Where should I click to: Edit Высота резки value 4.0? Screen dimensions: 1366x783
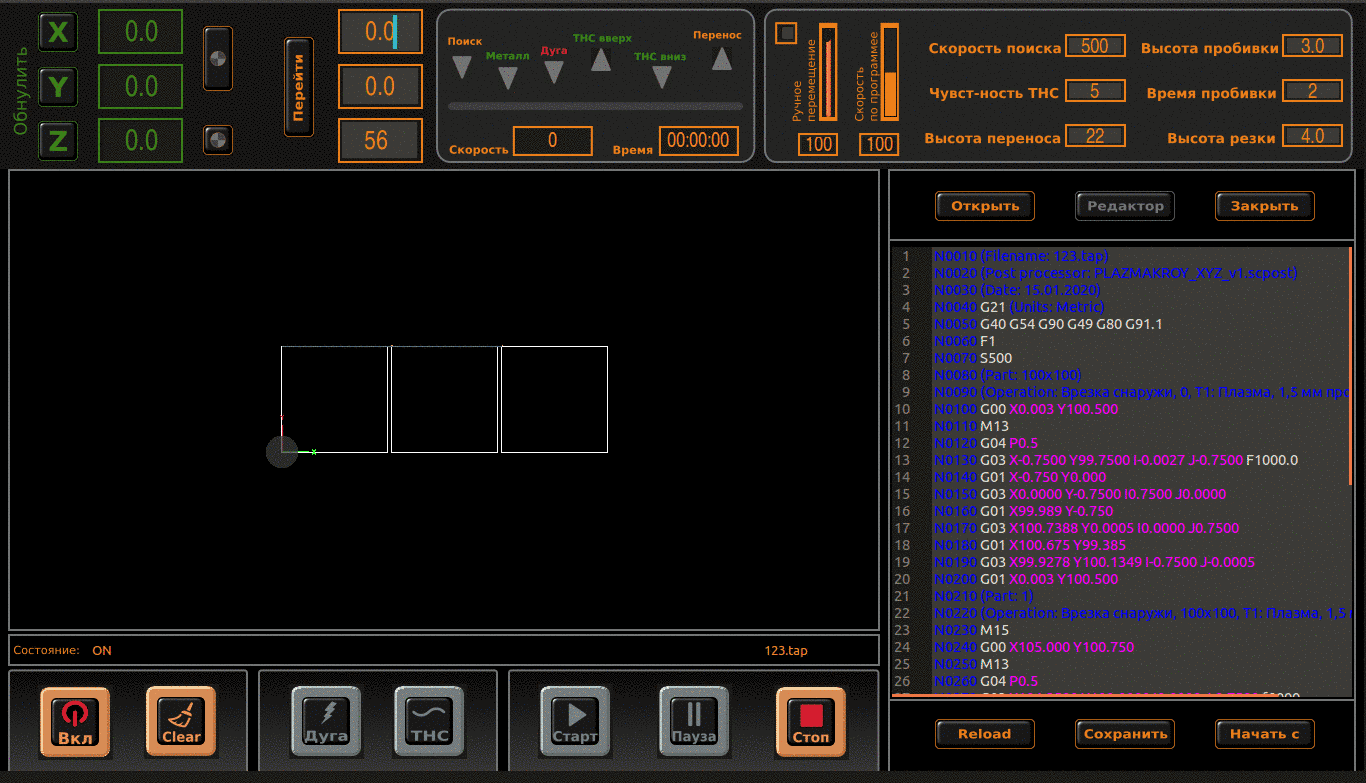[x=1312, y=136]
